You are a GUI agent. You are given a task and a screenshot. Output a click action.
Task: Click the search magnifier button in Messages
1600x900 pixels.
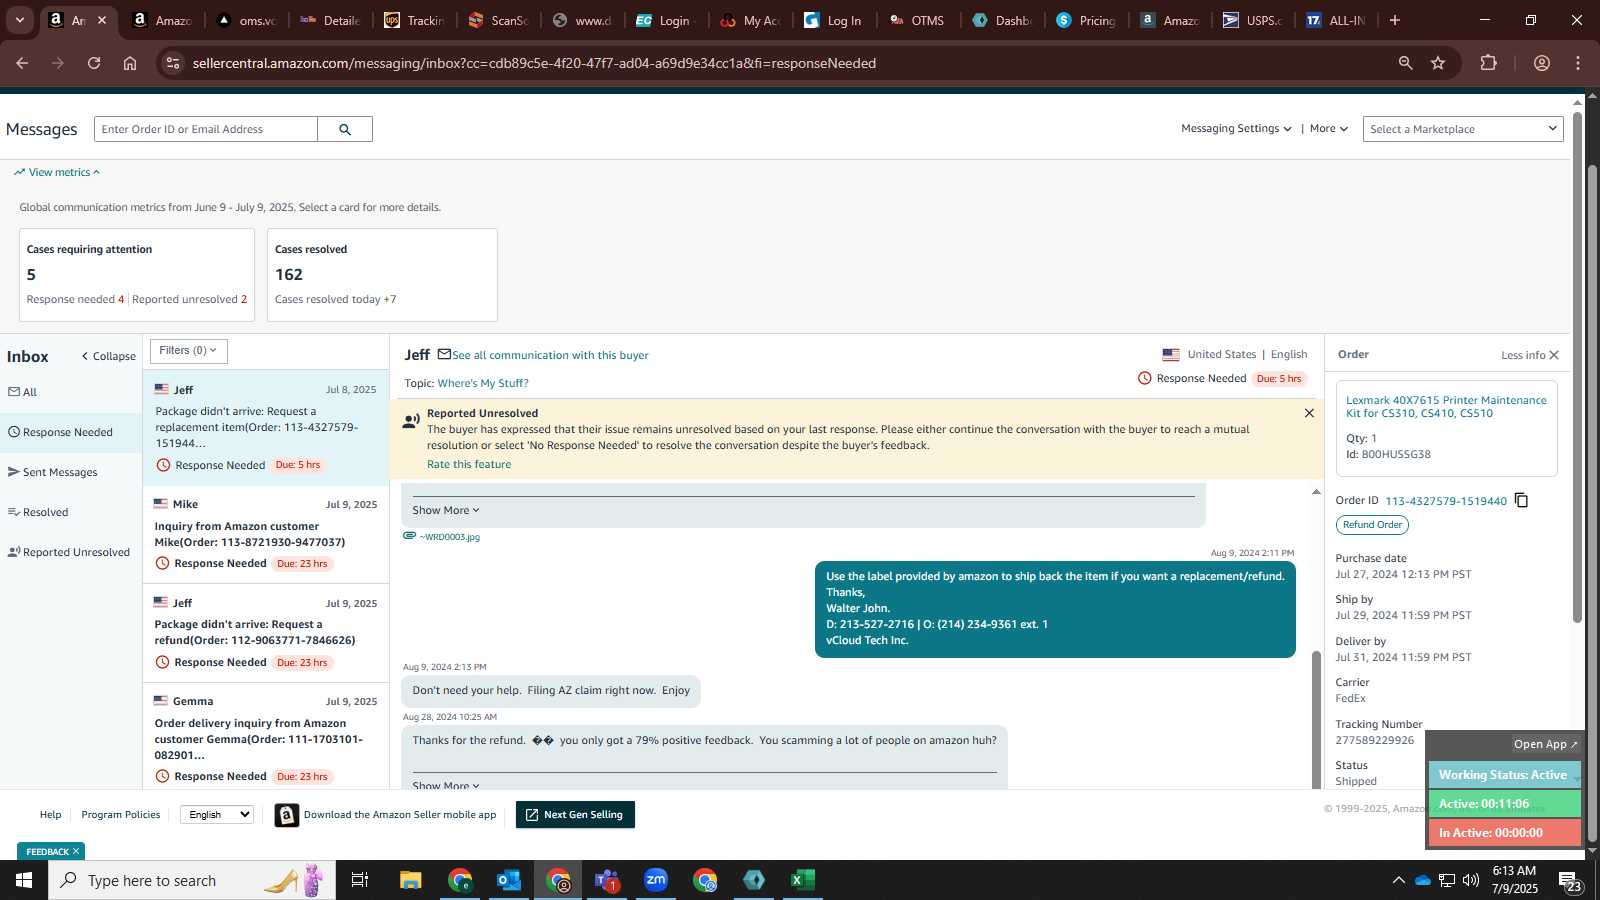[345, 129]
